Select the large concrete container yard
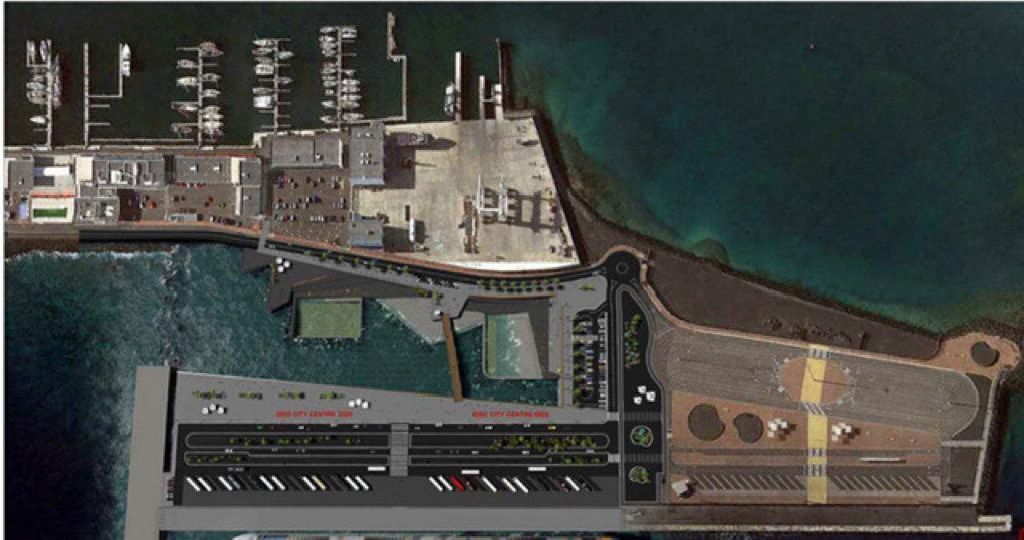 tap(470, 190)
